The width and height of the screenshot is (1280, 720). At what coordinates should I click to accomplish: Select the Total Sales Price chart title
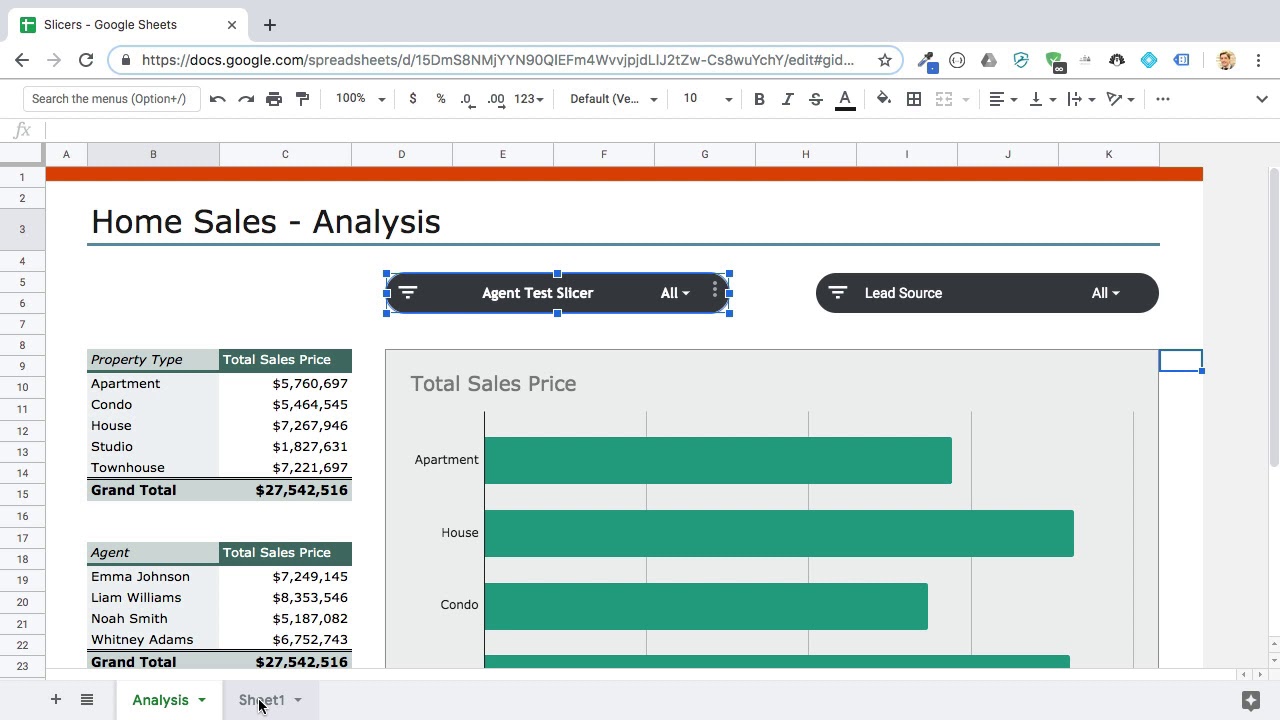[493, 384]
